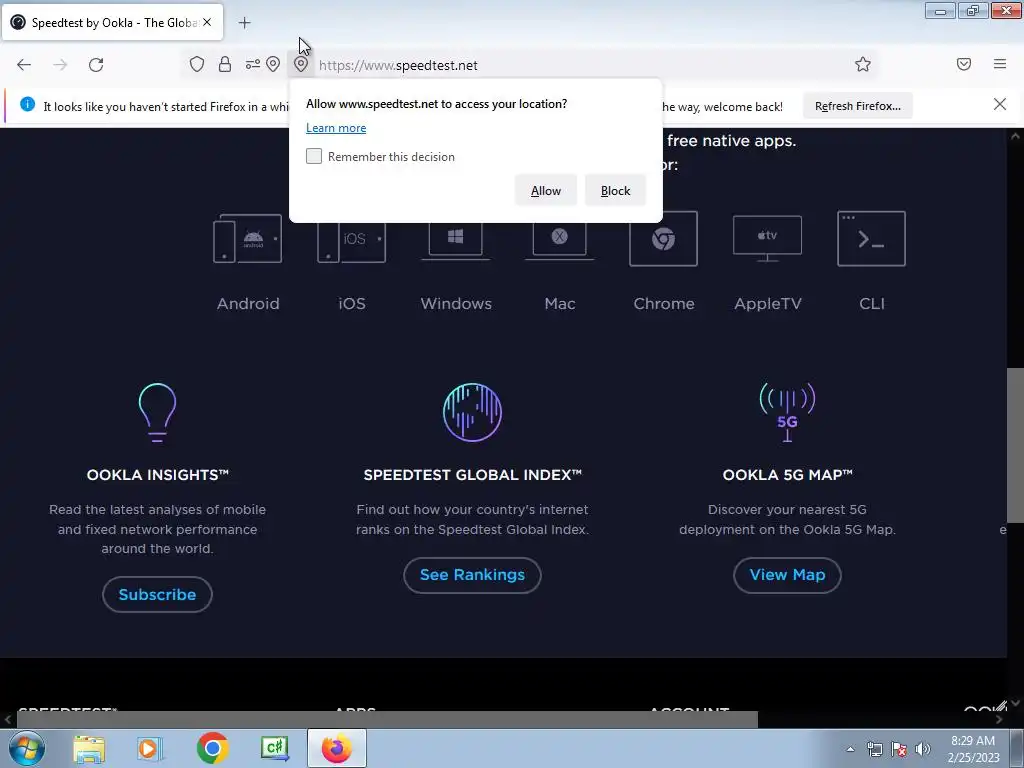
Task: Click the Android label
Action: (x=248, y=304)
